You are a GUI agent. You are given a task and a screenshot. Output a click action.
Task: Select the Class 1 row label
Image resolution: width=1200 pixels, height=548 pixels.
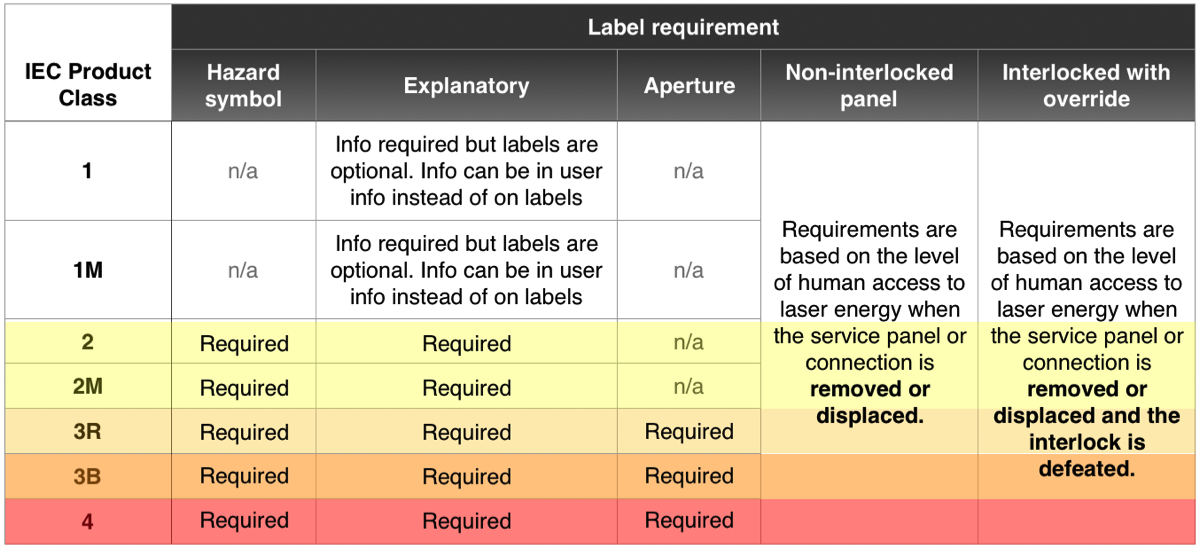coord(87,171)
